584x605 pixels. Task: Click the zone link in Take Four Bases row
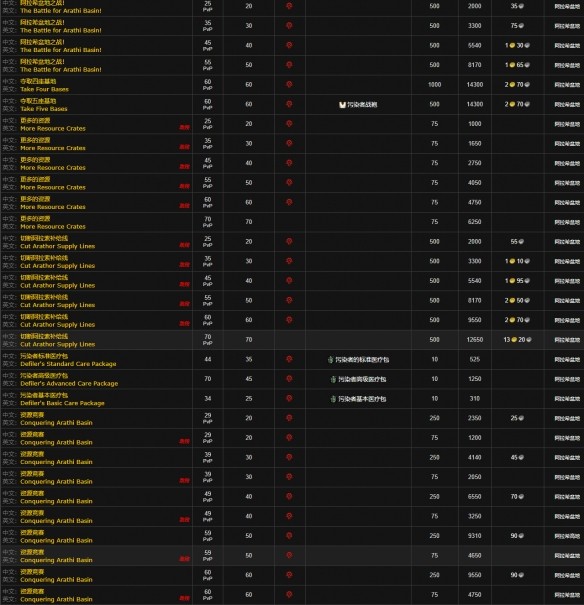click(567, 85)
